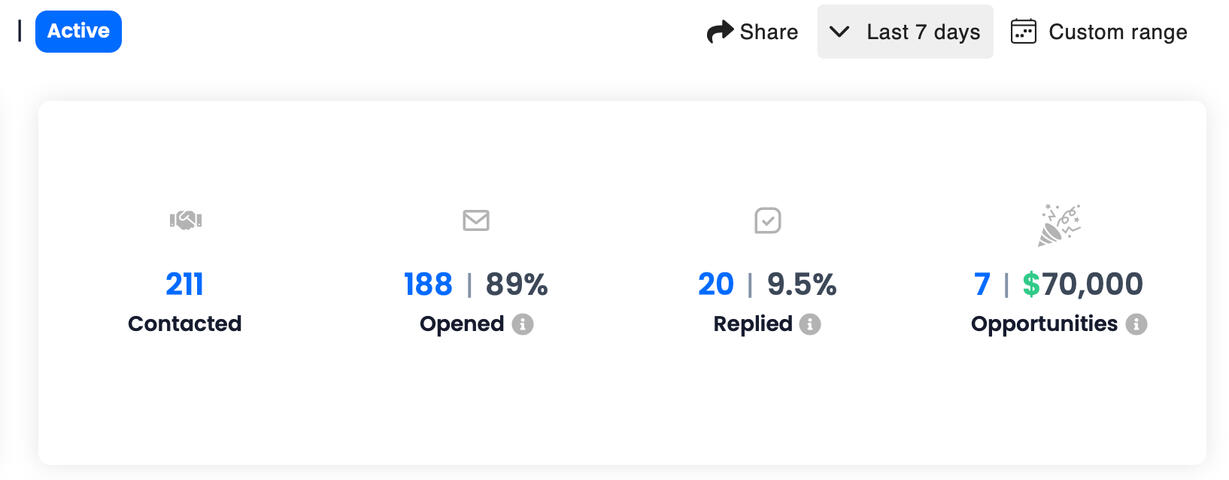
Task: Click the blue Active status badge
Action: (78, 31)
